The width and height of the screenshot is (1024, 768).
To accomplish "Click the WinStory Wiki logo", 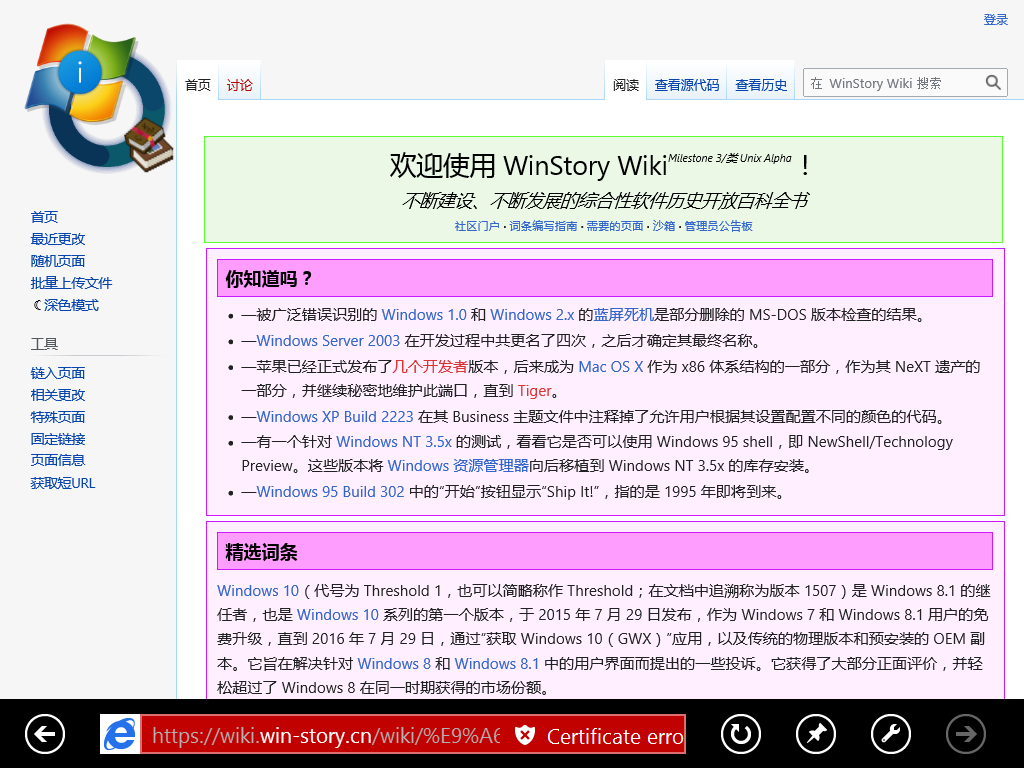I will point(99,98).
